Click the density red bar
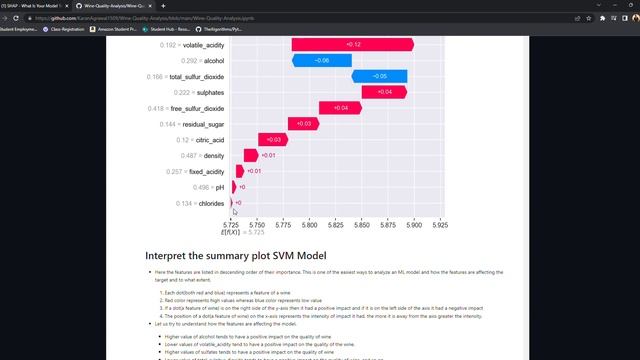 (251, 156)
